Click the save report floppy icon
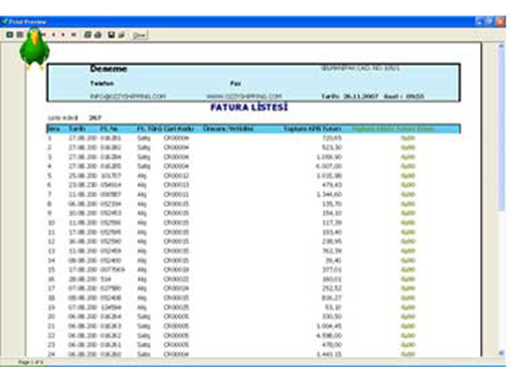The height and width of the screenshot is (380, 510). coord(111,34)
